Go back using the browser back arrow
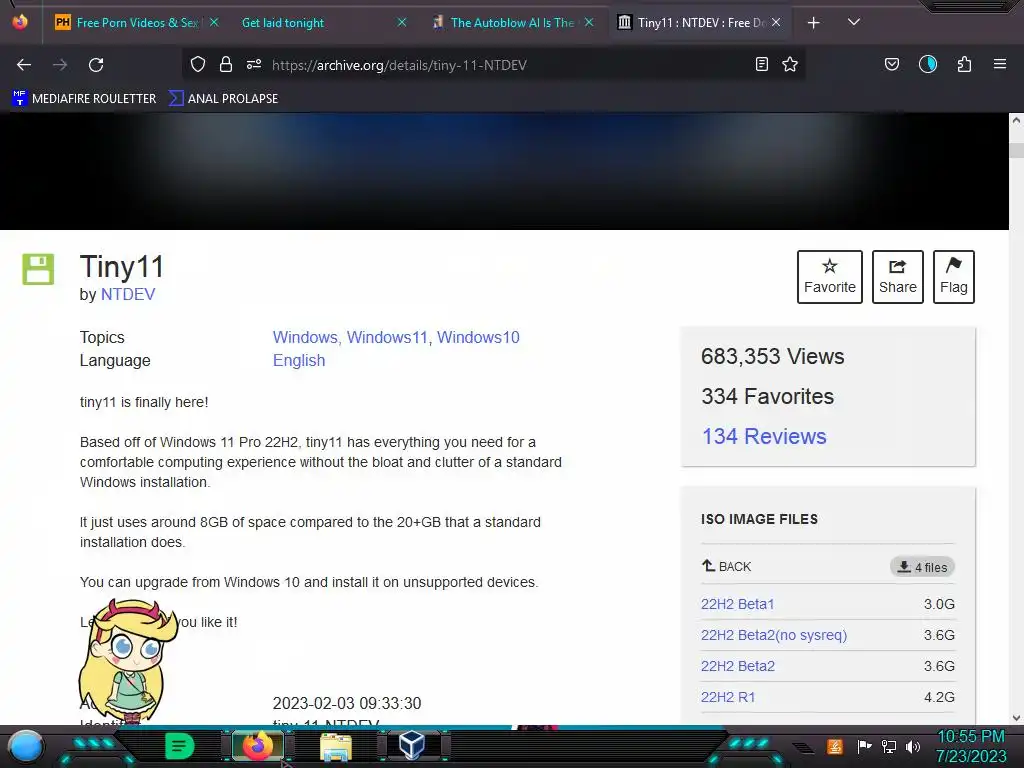1024x768 pixels. click(x=24, y=65)
